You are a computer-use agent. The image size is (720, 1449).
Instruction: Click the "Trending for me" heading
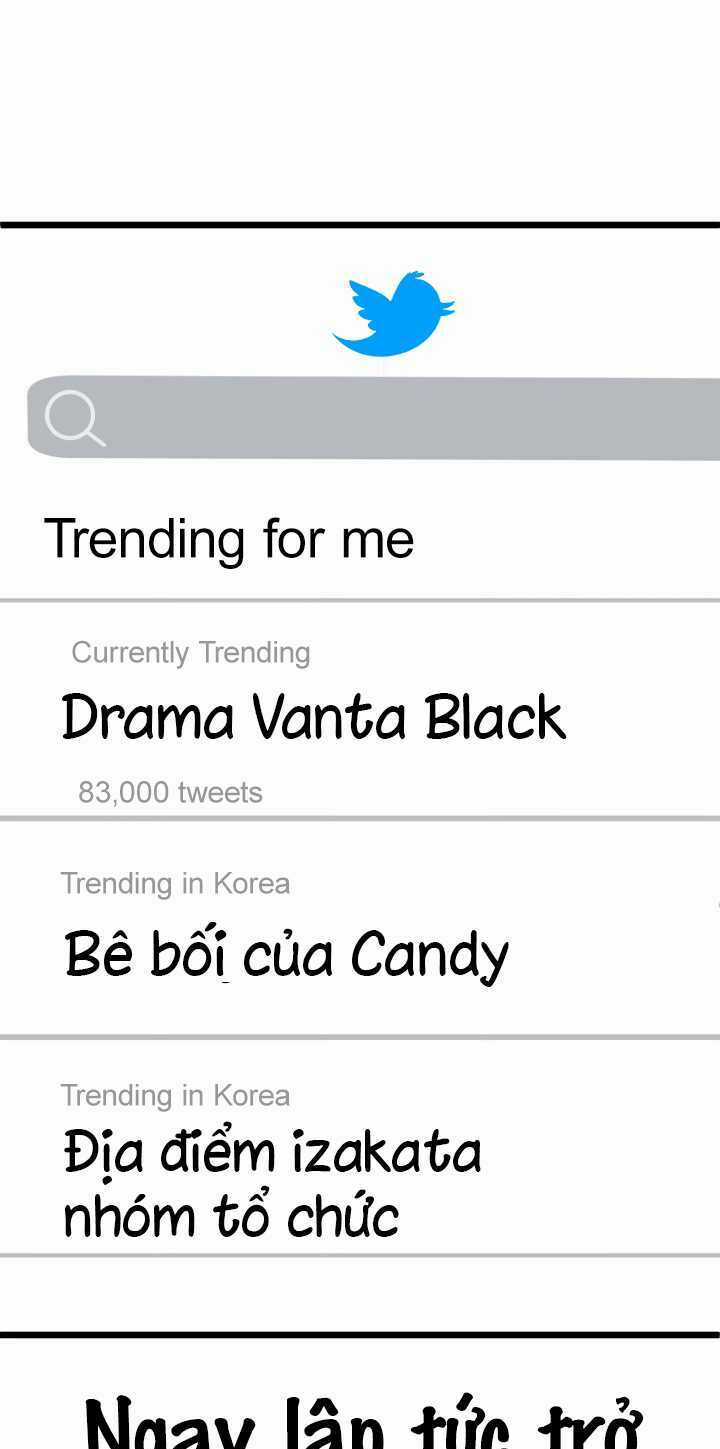229,539
